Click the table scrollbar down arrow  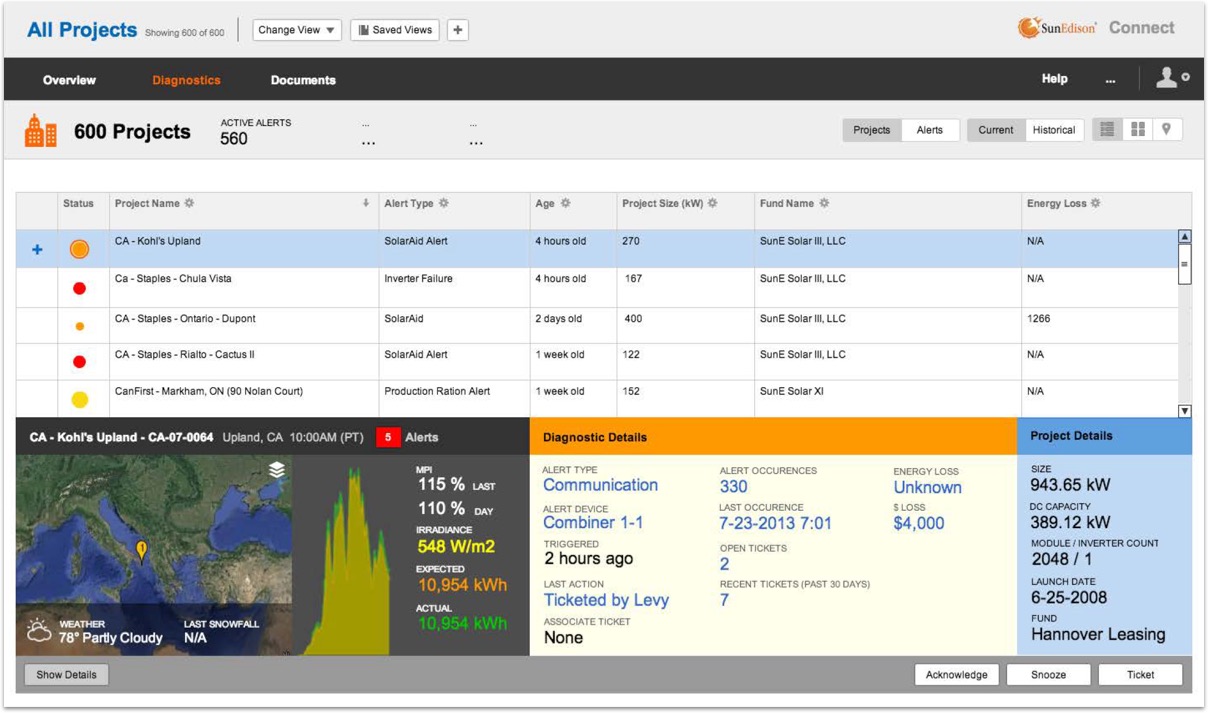(1184, 411)
